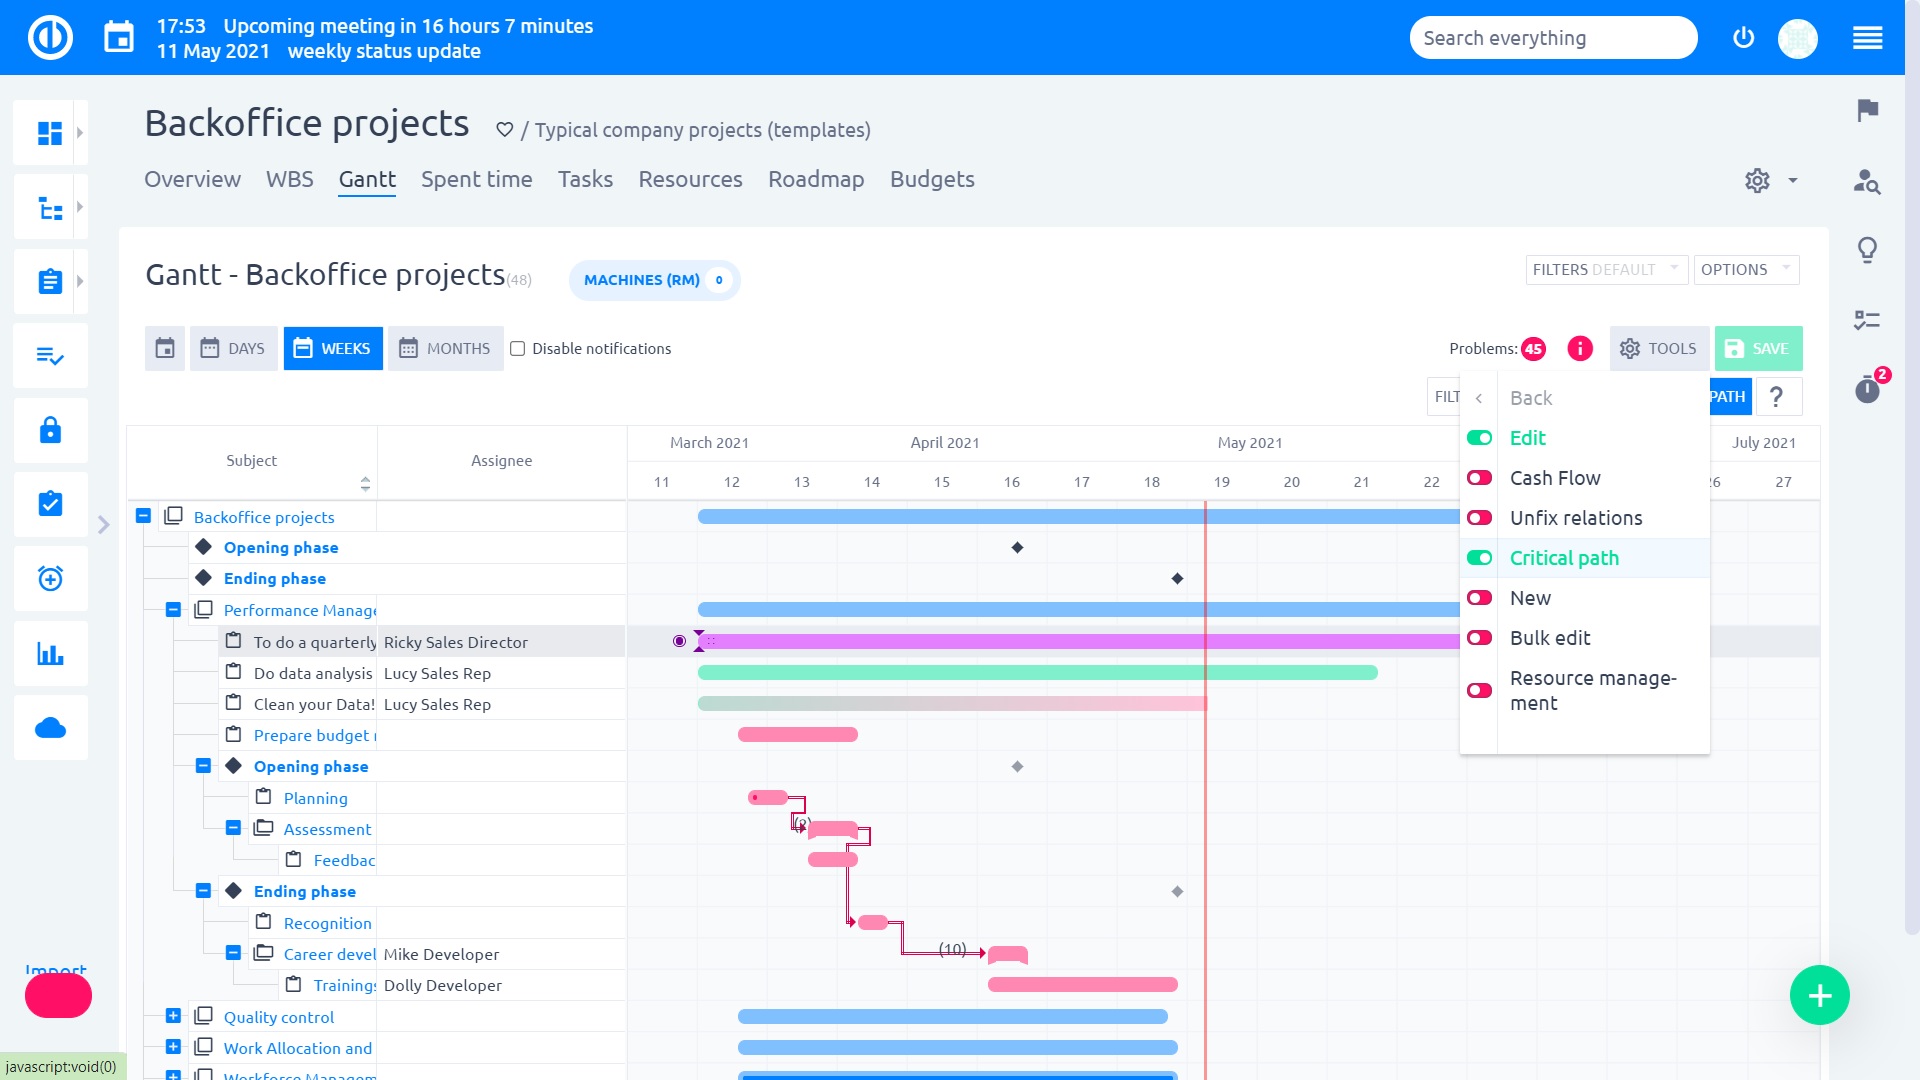The height and width of the screenshot is (1080, 1920).
Task: Click the red info problems icon
Action: pyautogui.click(x=1580, y=348)
